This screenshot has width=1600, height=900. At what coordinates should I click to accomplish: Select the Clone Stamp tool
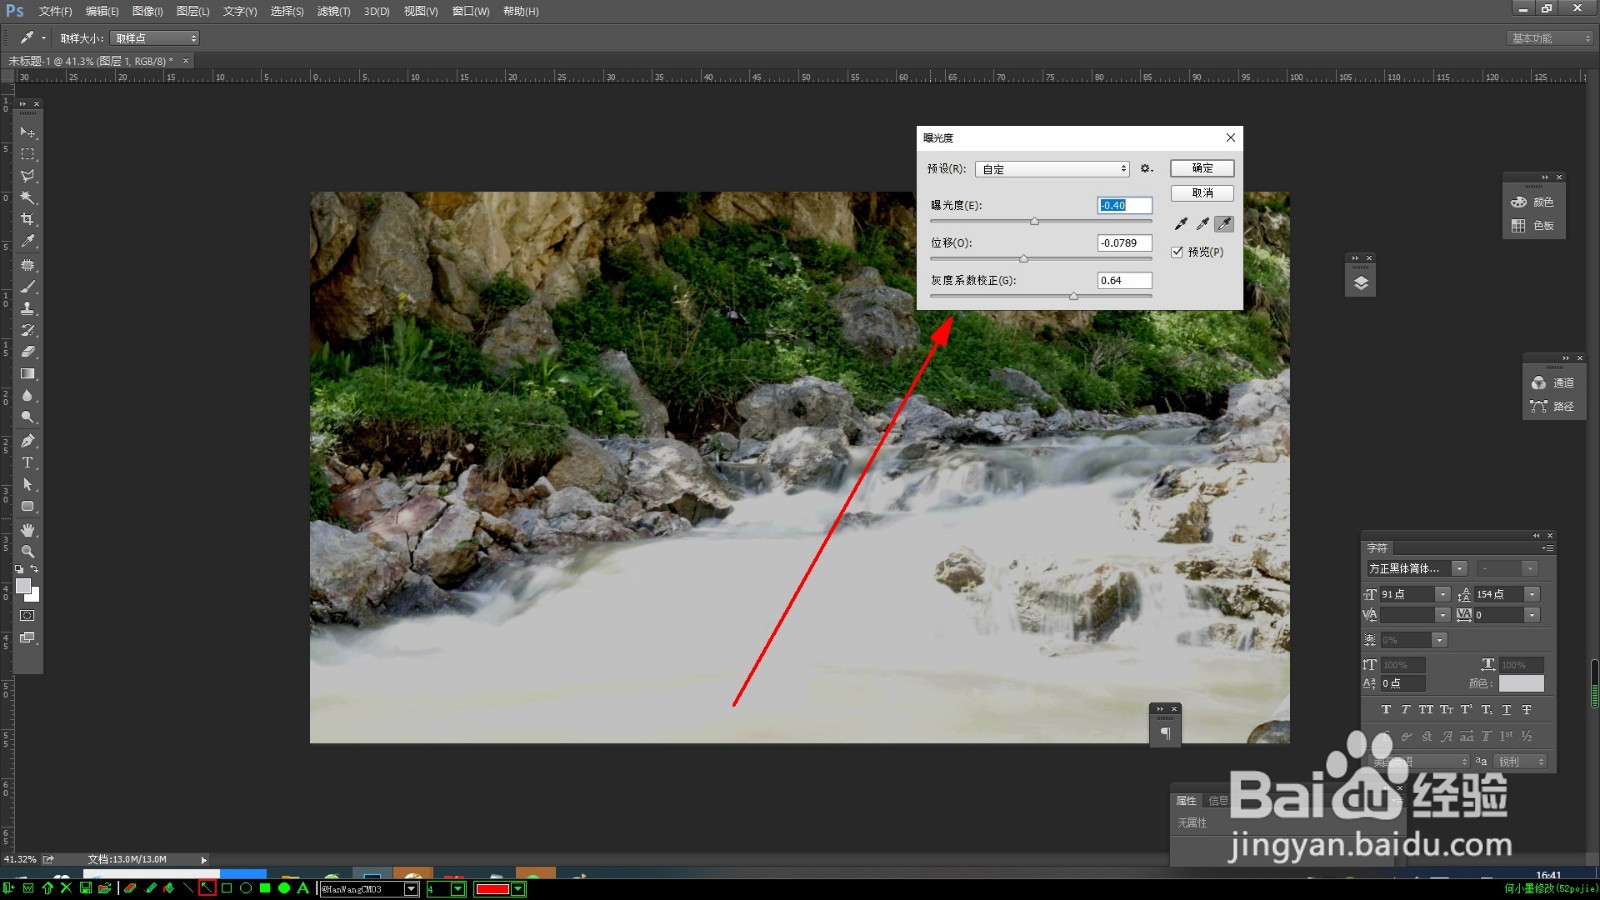point(28,308)
